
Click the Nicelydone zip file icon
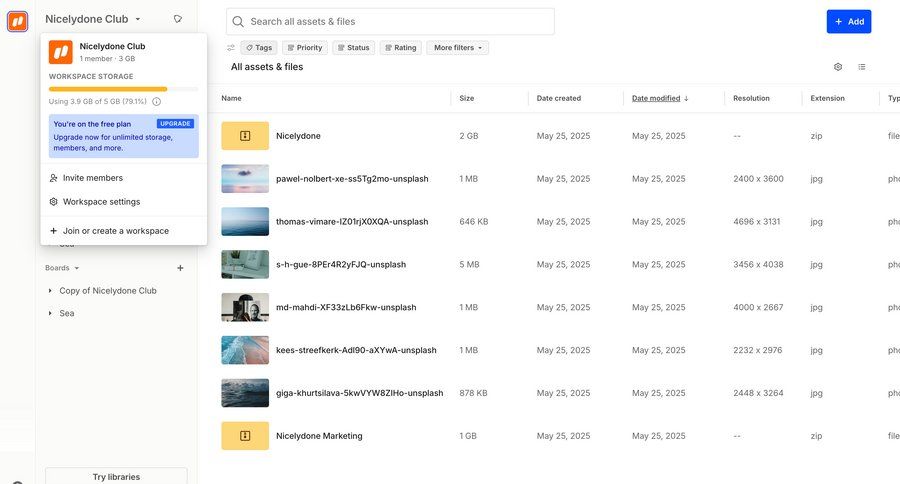click(x=245, y=136)
